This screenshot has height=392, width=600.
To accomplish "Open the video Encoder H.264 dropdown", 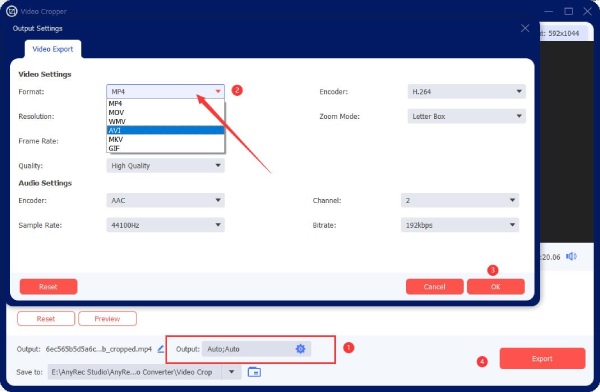I will tap(466, 91).
